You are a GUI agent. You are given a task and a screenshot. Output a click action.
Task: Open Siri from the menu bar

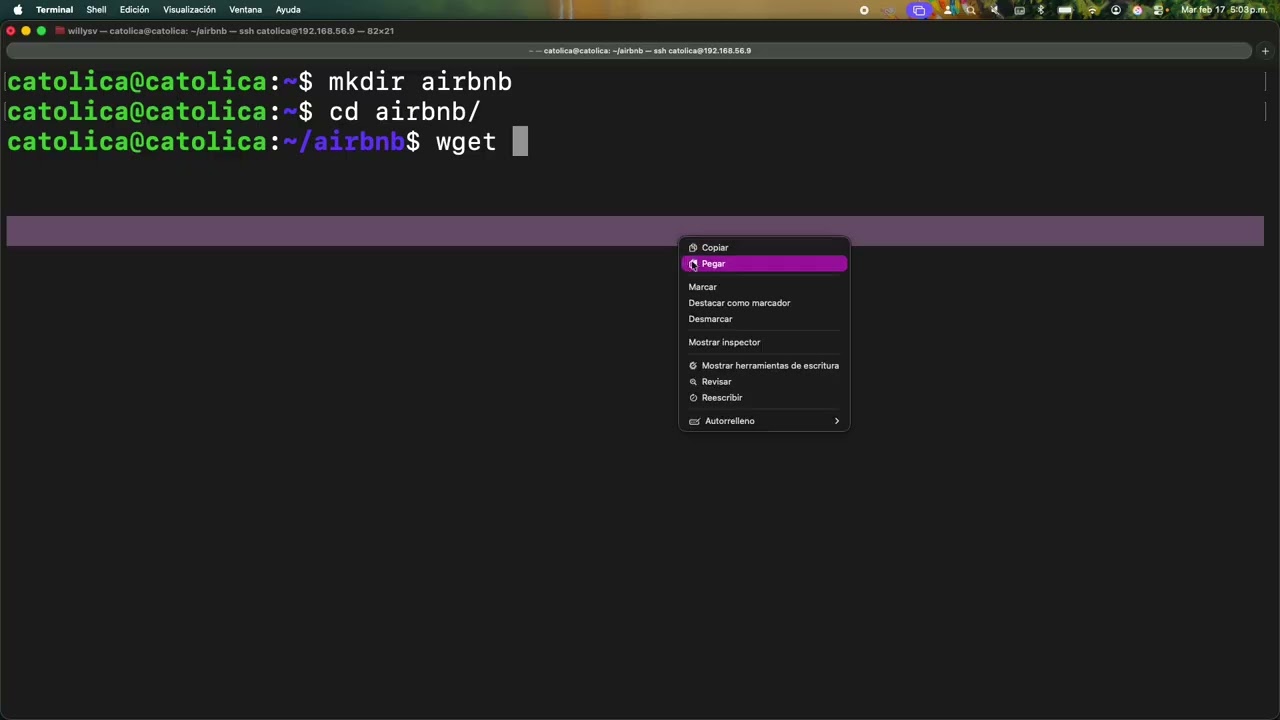pos(1137,10)
